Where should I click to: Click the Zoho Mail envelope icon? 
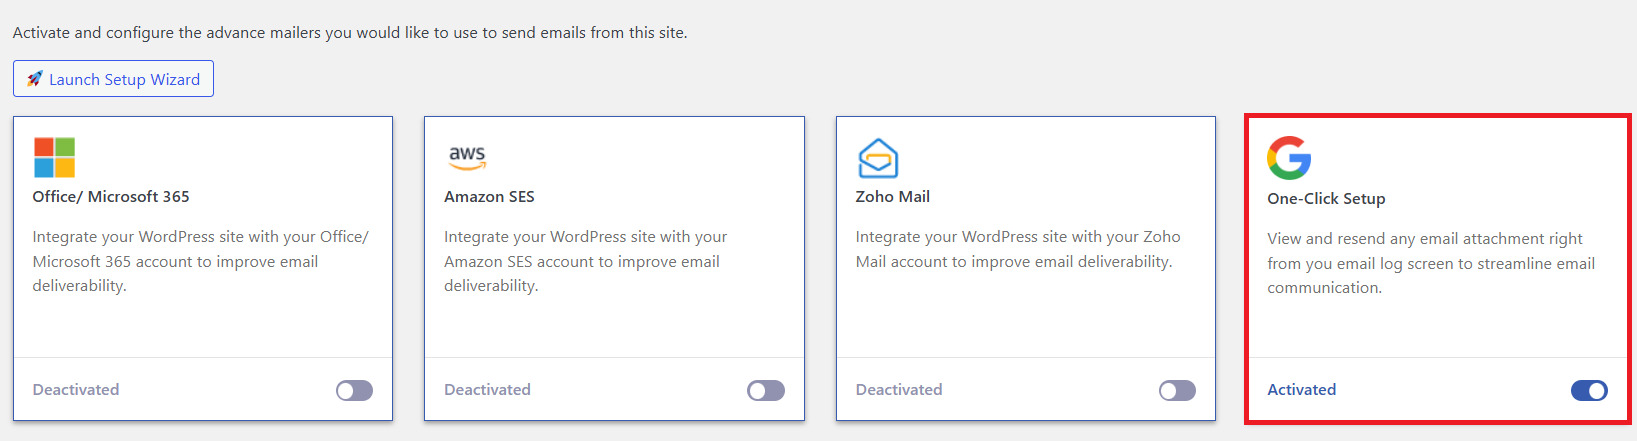click(878, 158)
